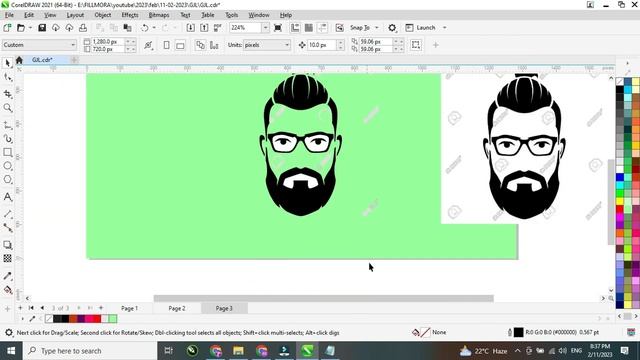Toggle Show rulers button

click(x=295, y=28)
